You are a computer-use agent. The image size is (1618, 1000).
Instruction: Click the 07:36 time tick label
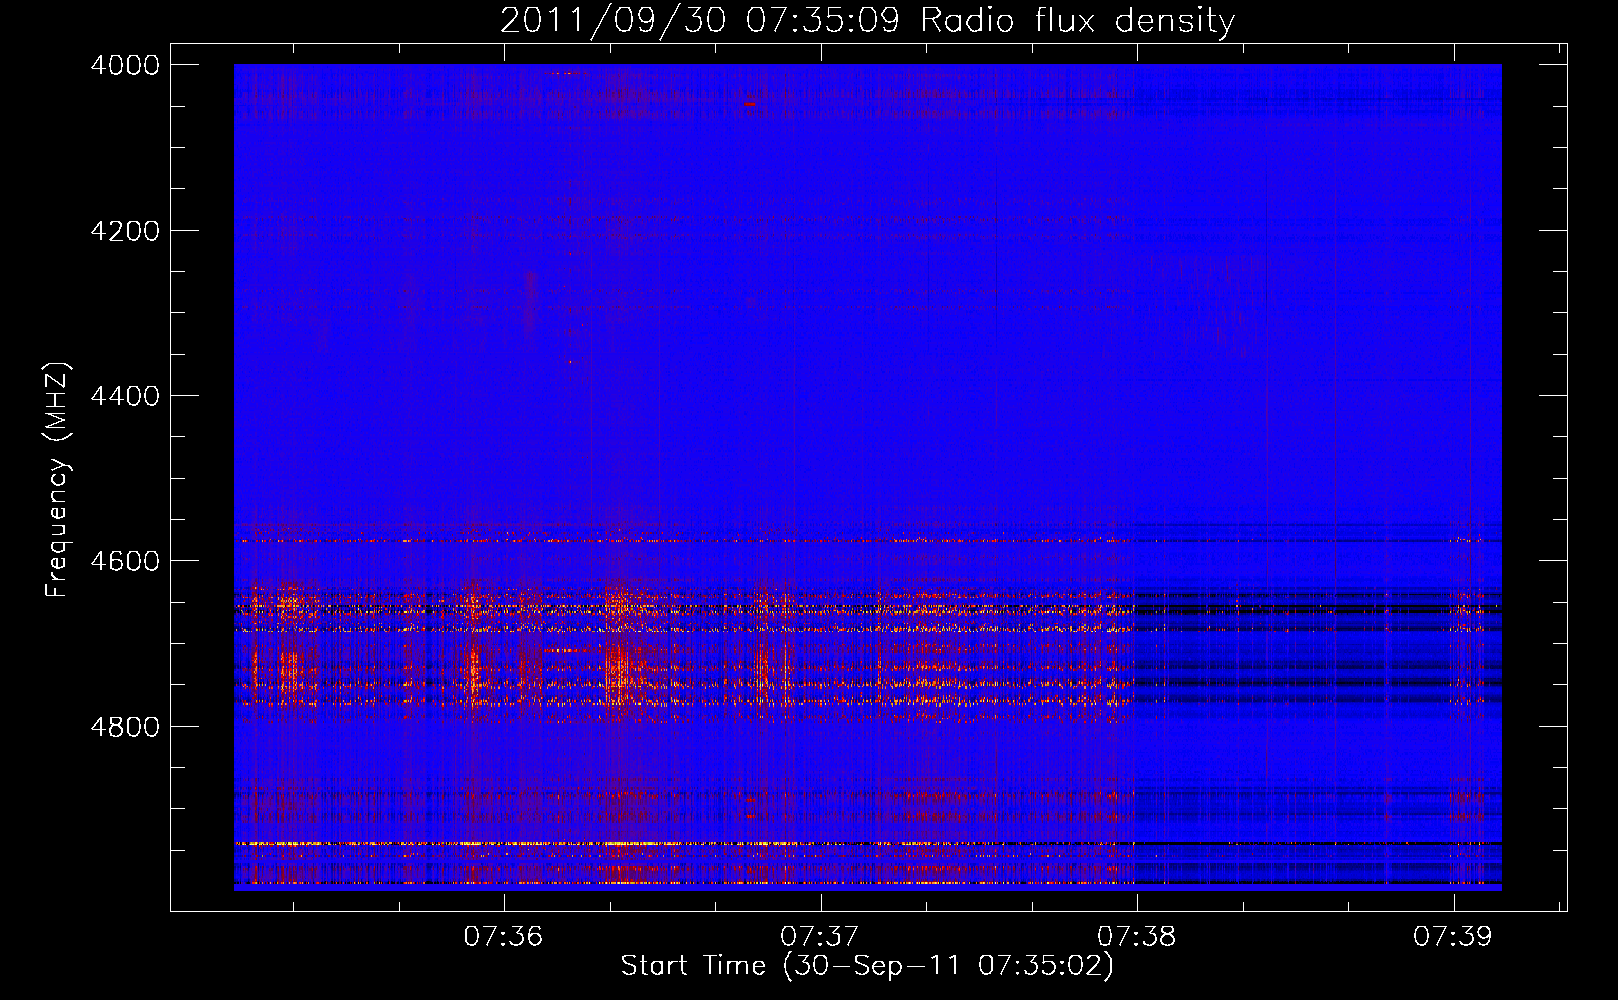tap(503, 936)
